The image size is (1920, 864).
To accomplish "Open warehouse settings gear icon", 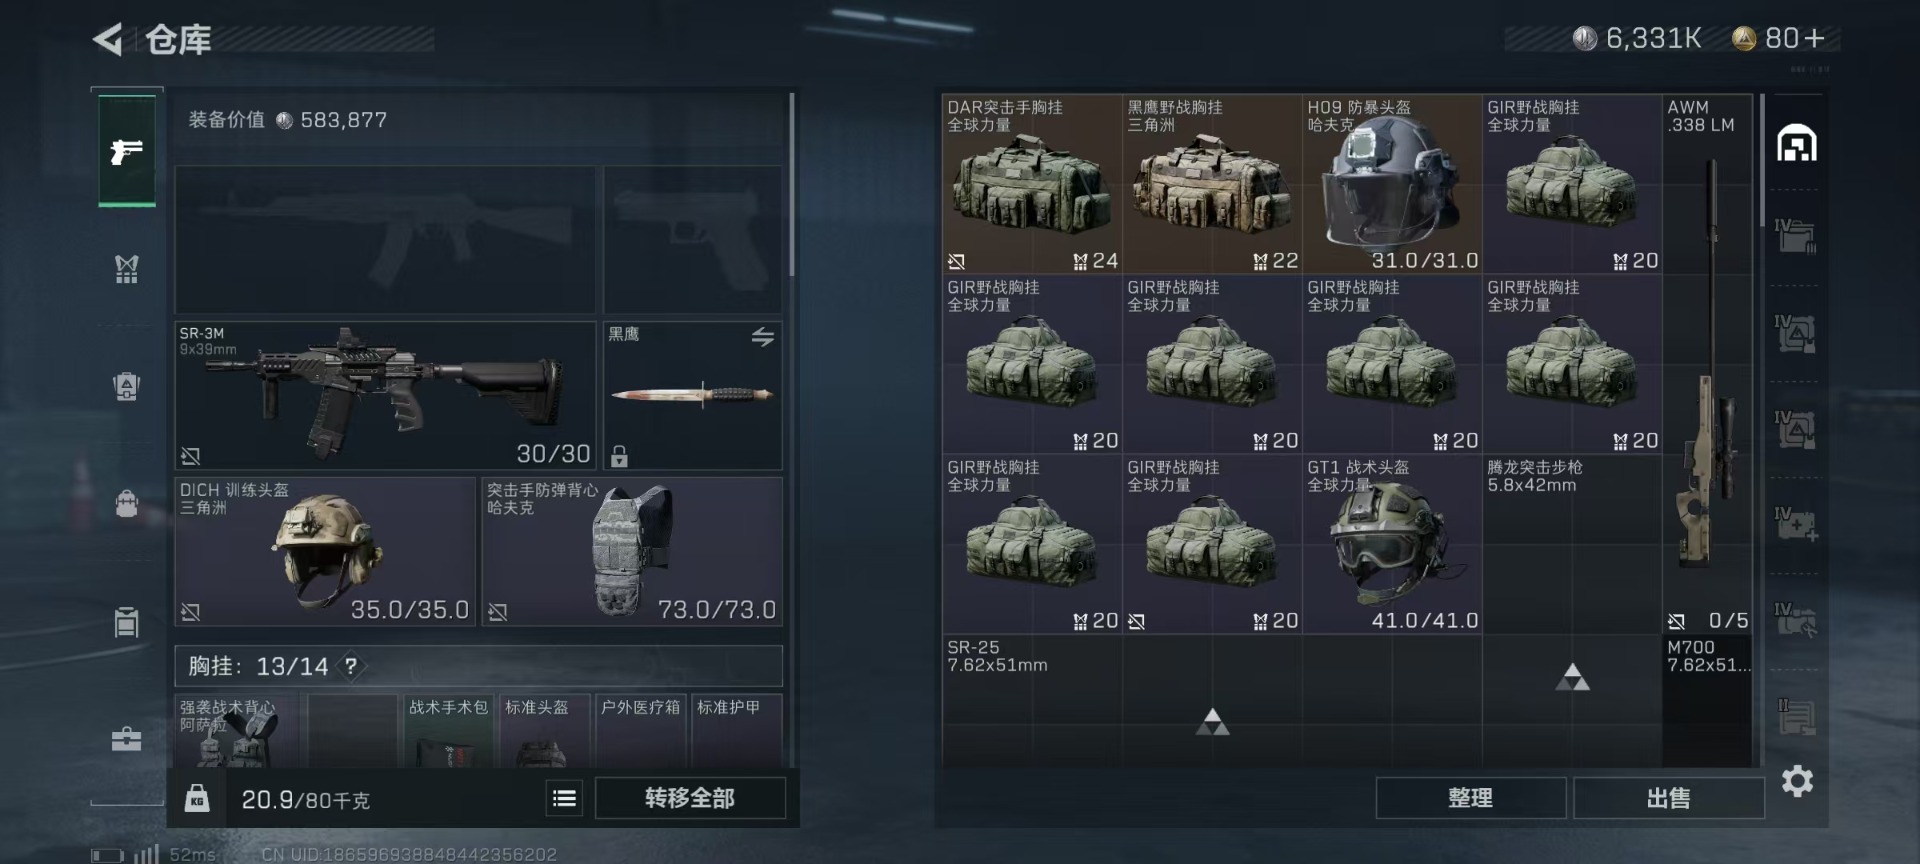I will point(1797,781).
